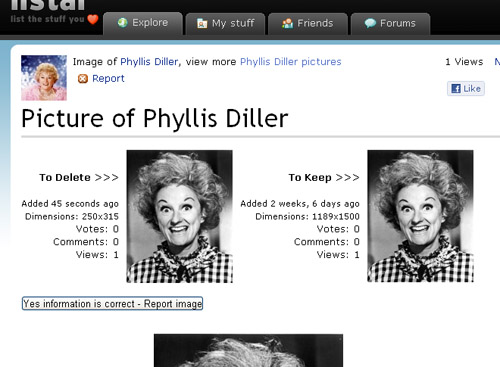Image resolution: width=500 pixels, height=367 pixels.
Task: Open the color Phyllis Diller profile thumbnail
Action: pyautogui.click(x=44, y=78)
